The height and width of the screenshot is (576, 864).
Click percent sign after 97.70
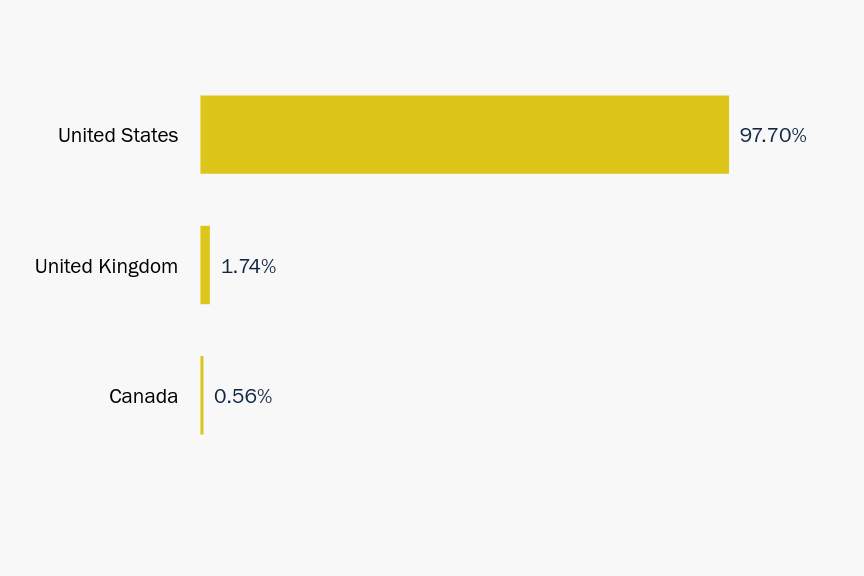click(x=798, y=135)
